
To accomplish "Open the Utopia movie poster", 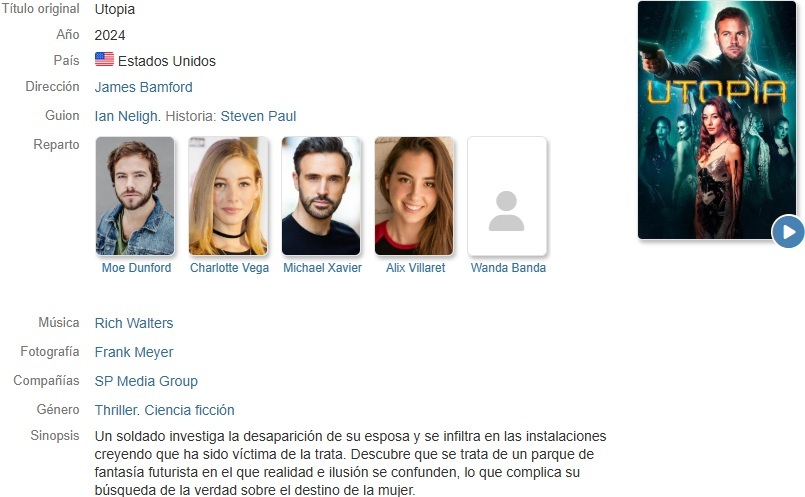I will pyautogui.click(x=717, y=120).
